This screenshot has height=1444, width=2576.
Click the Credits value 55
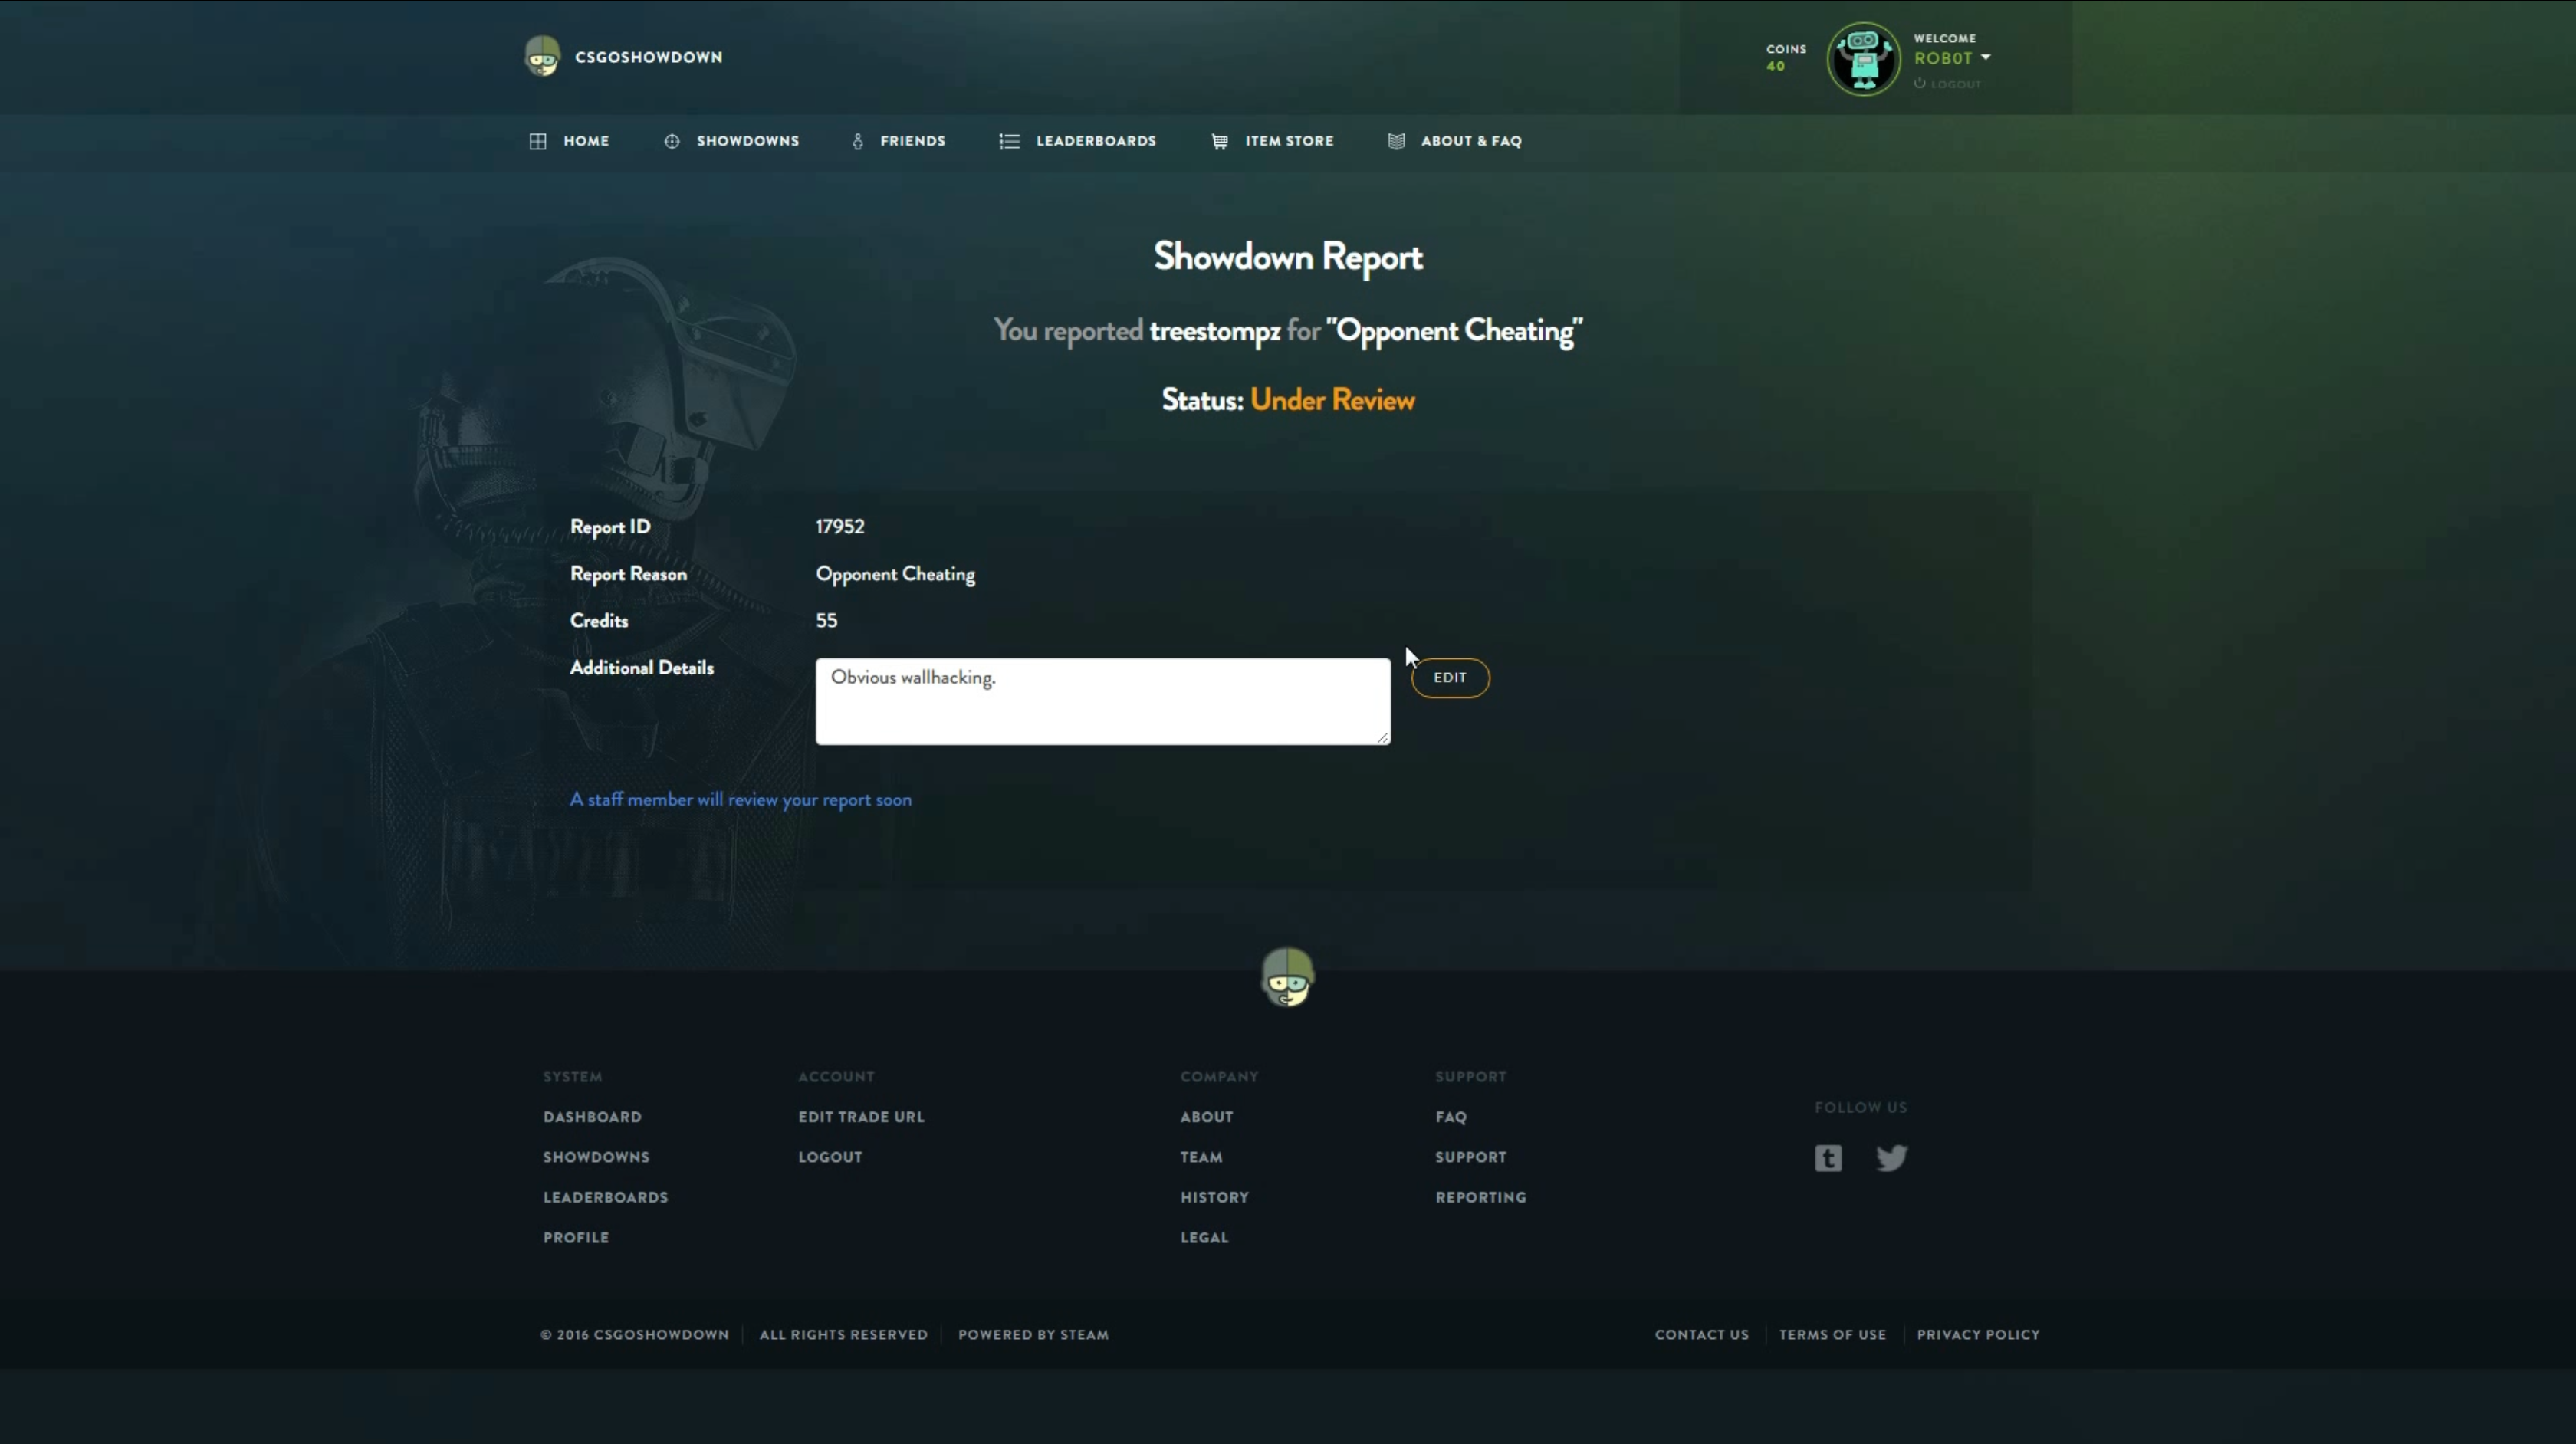pos(826,621)
